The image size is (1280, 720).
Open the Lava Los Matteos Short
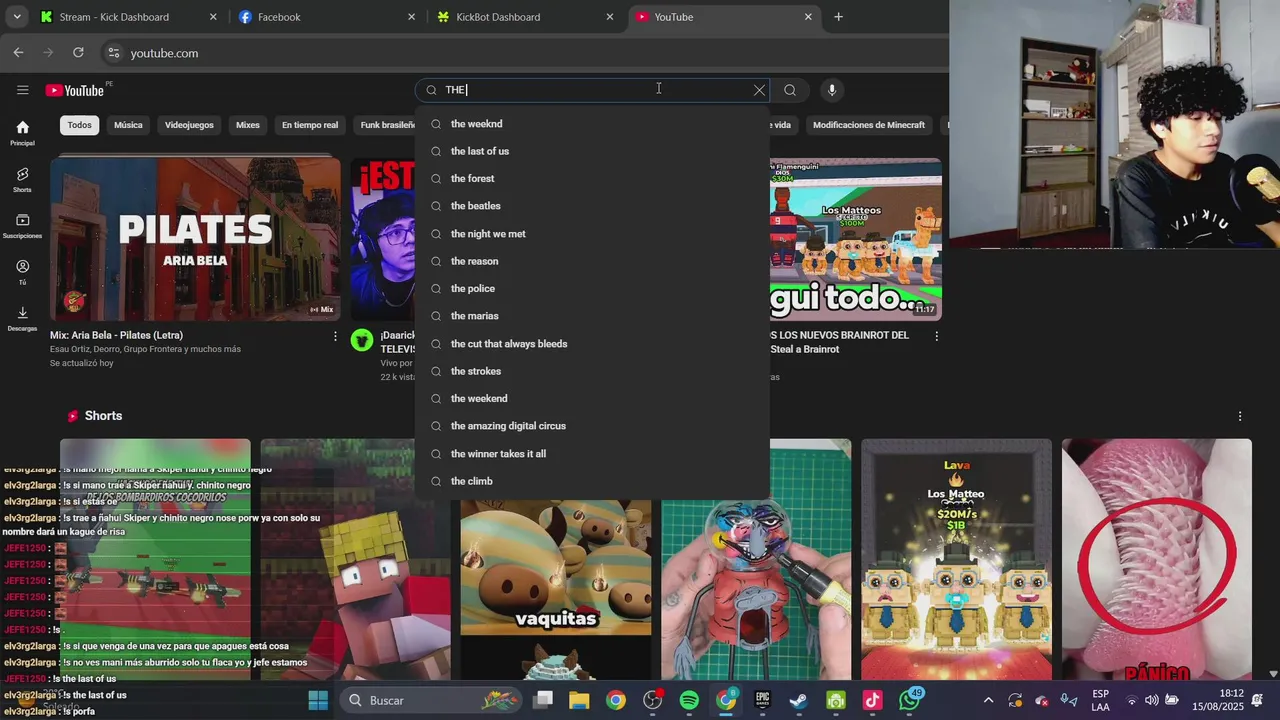956,559
